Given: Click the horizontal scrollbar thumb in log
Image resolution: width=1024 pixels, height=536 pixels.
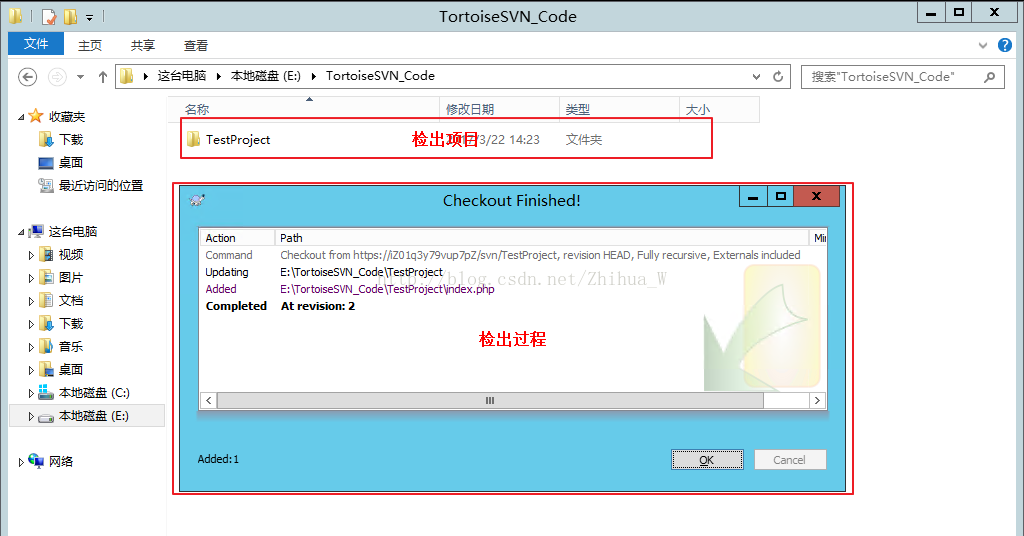Looking at the screenshot, I should tap(490, 400).
